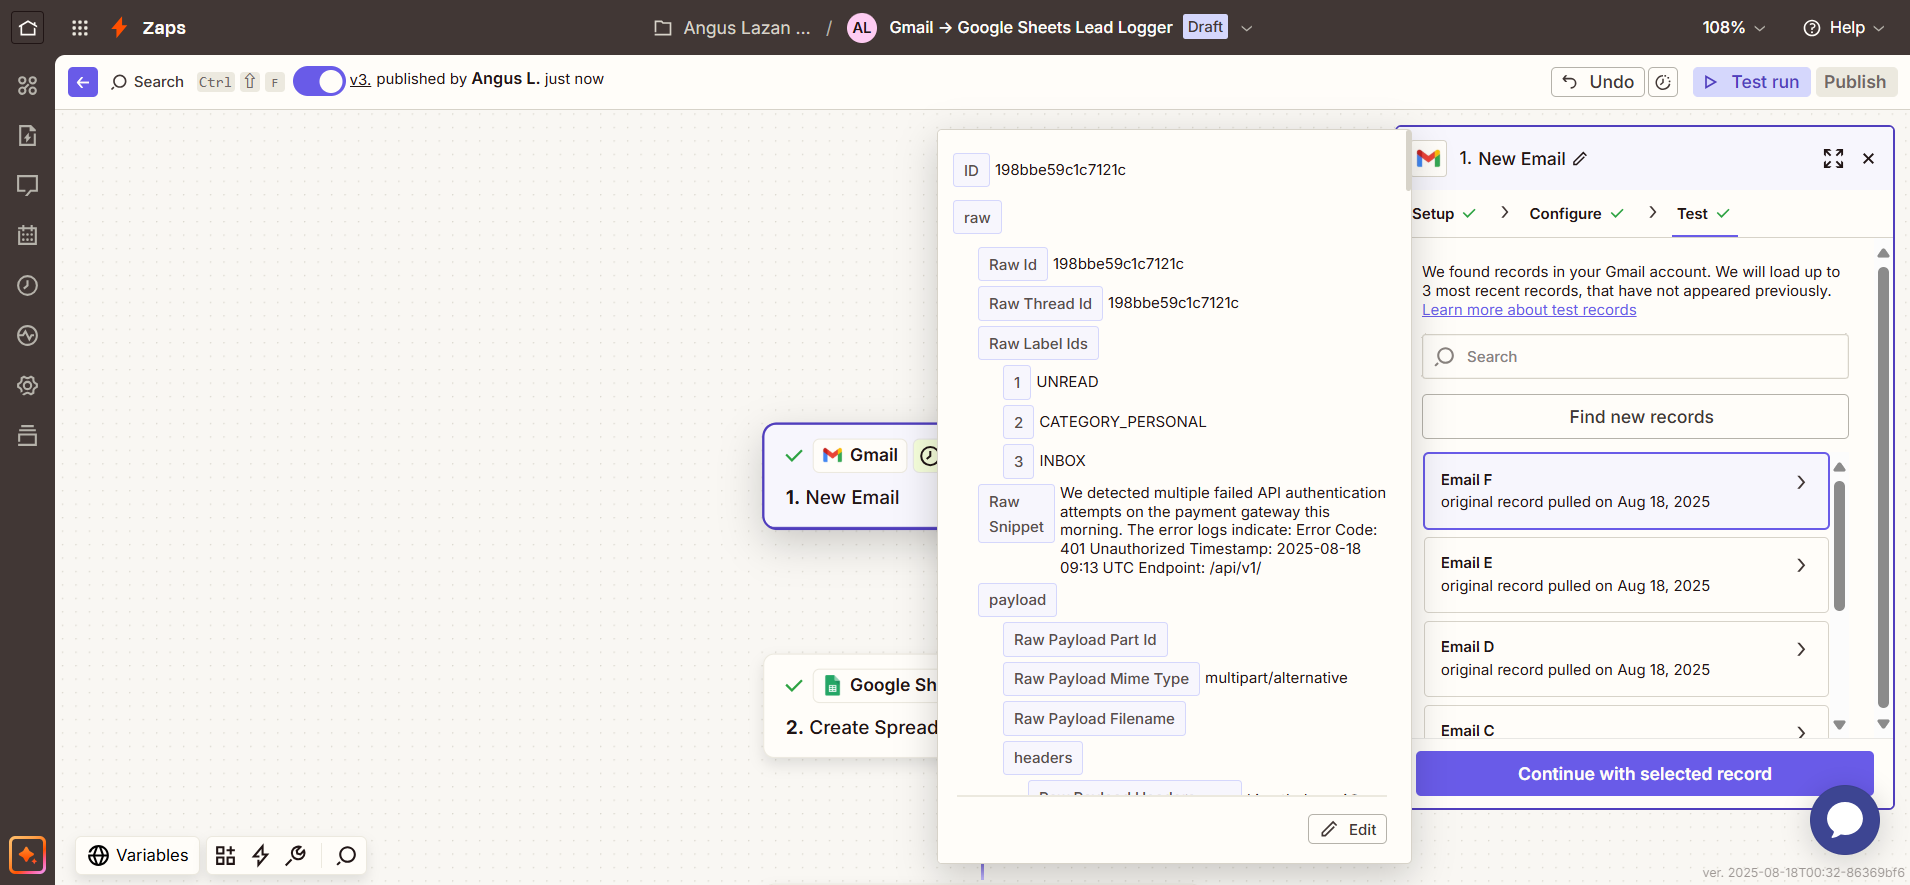This screenshot has width=1910, height=885.
Task: Open the settings gear icon in sidebar
Action: 27,386
